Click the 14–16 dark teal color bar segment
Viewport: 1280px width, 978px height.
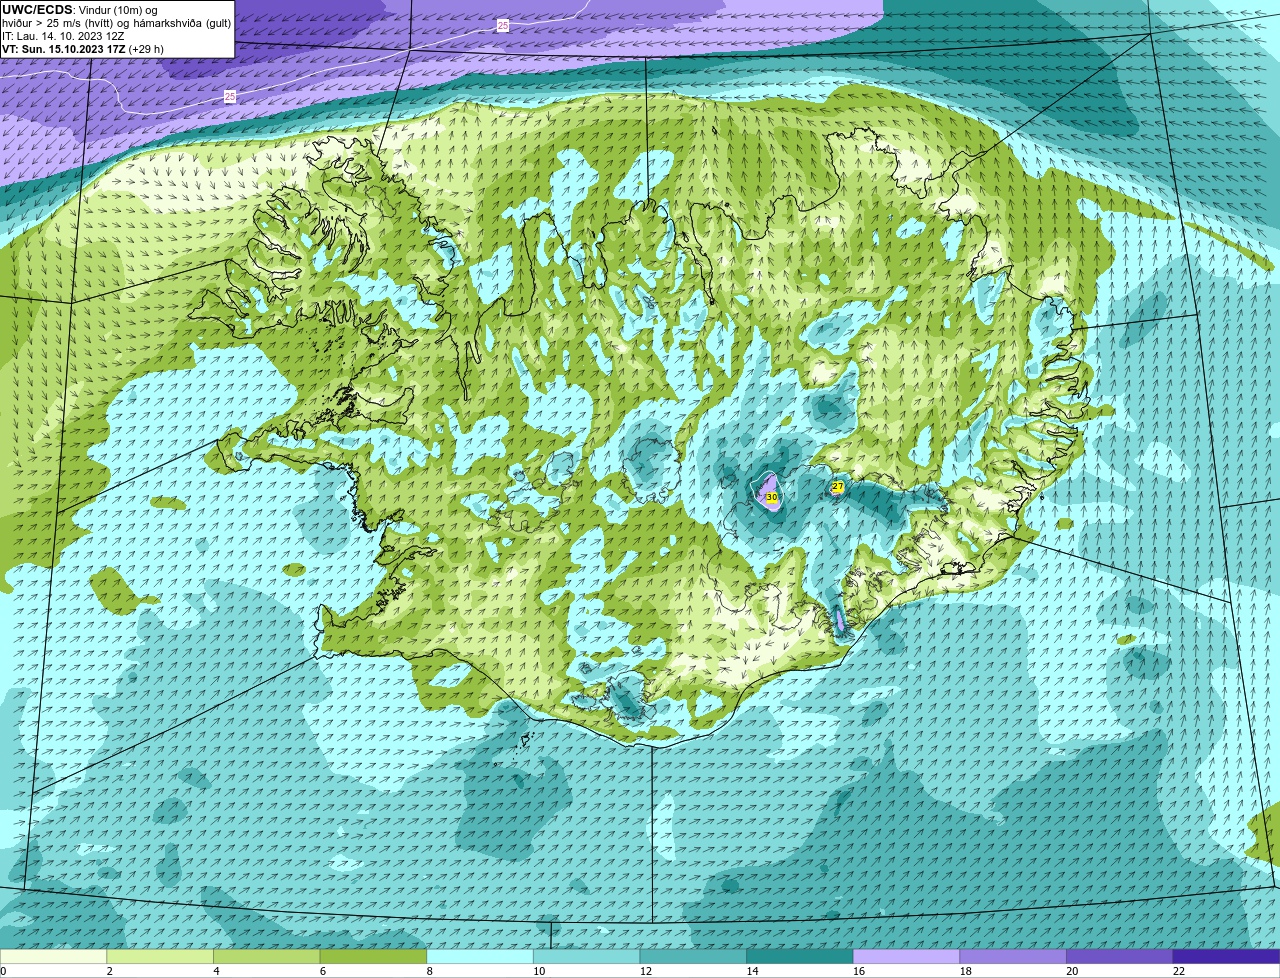[x=800, y=957]
